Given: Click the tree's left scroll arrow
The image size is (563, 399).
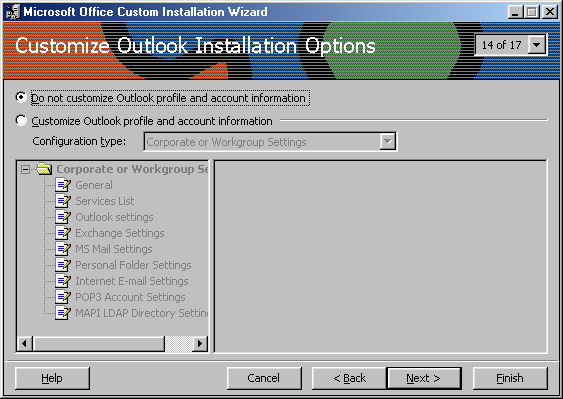Looking at the screenshot, I should click(24, 344).
